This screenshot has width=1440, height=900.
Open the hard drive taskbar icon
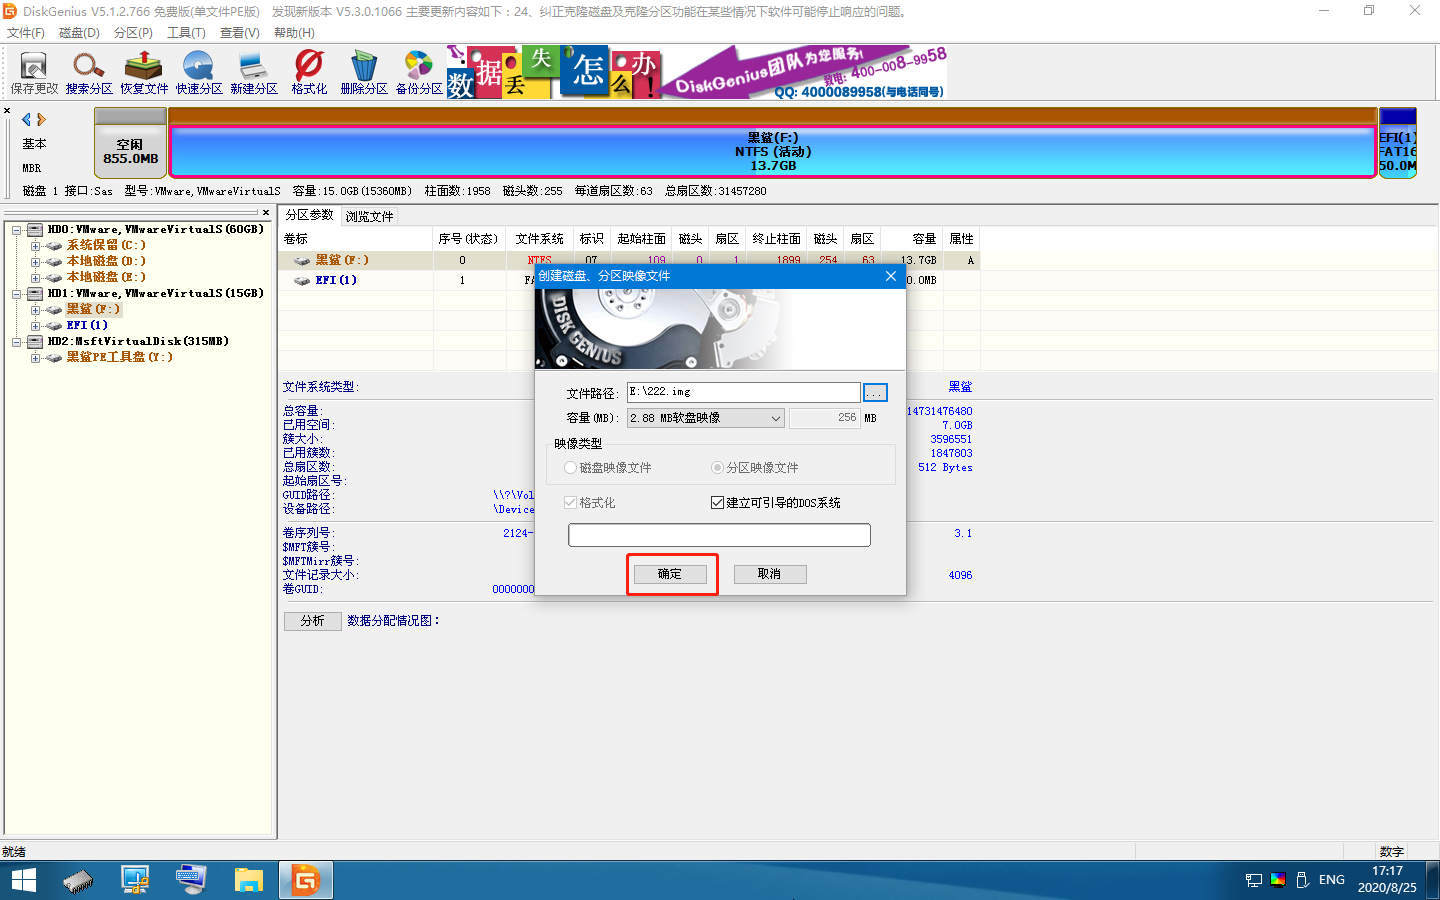tap(78, 880)
